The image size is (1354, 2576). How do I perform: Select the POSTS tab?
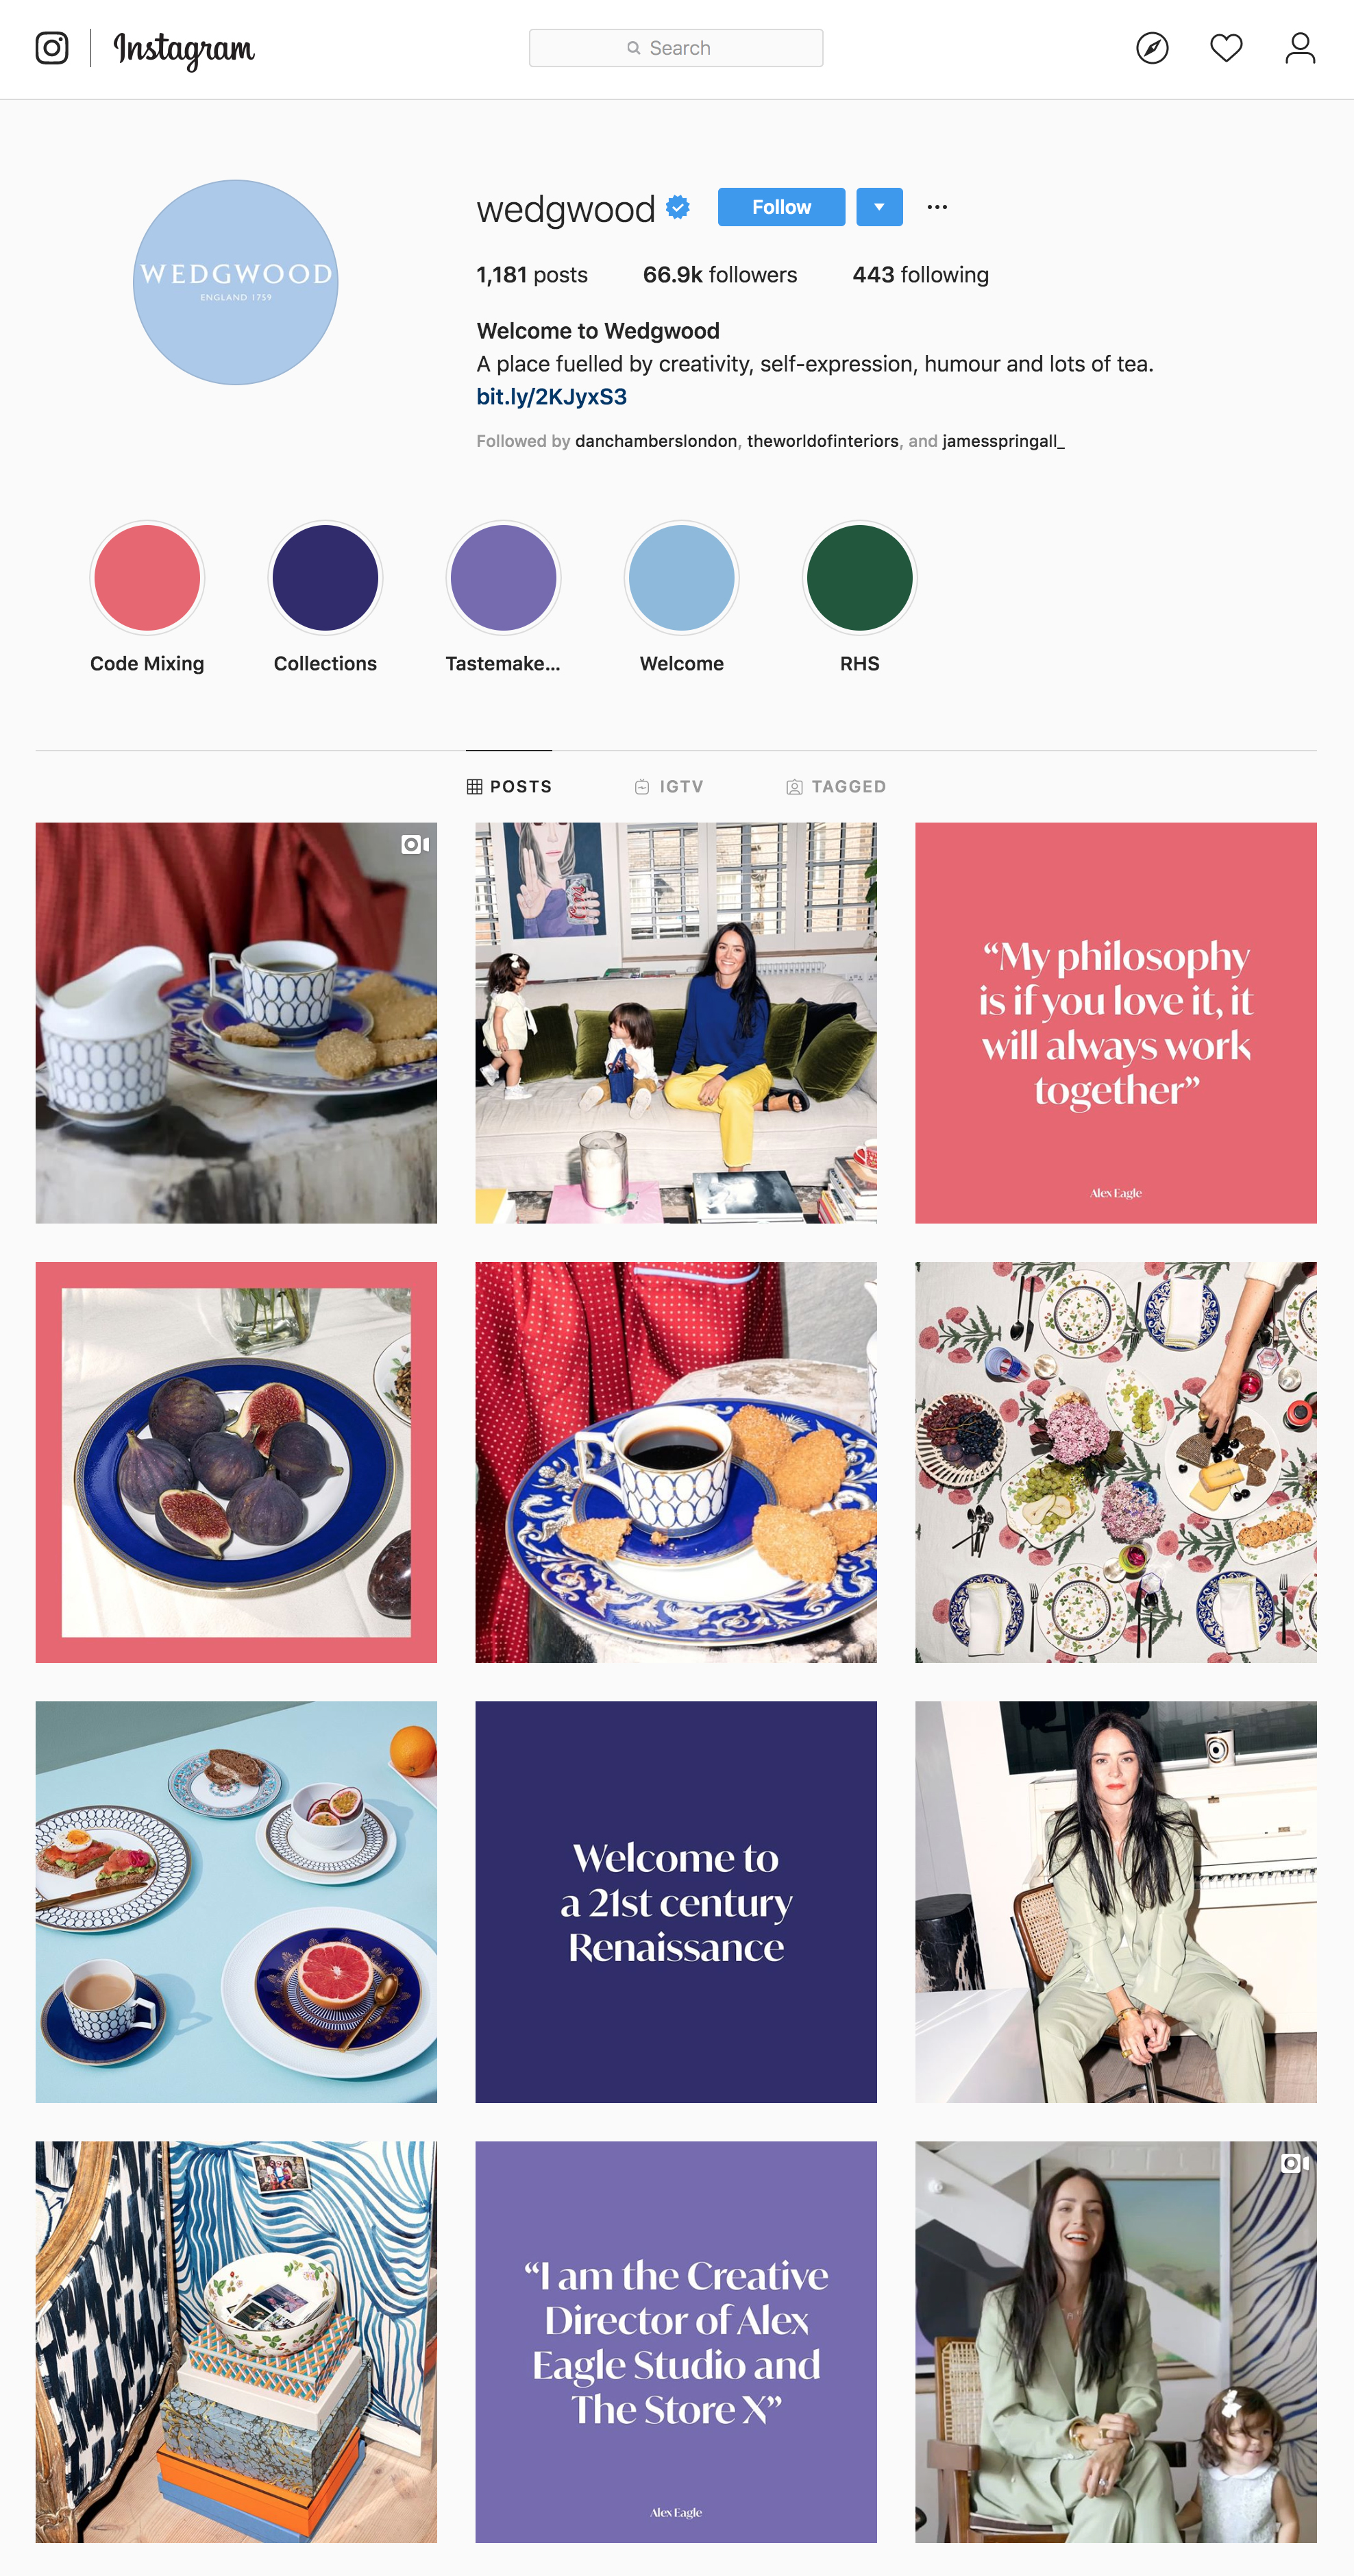509,787
